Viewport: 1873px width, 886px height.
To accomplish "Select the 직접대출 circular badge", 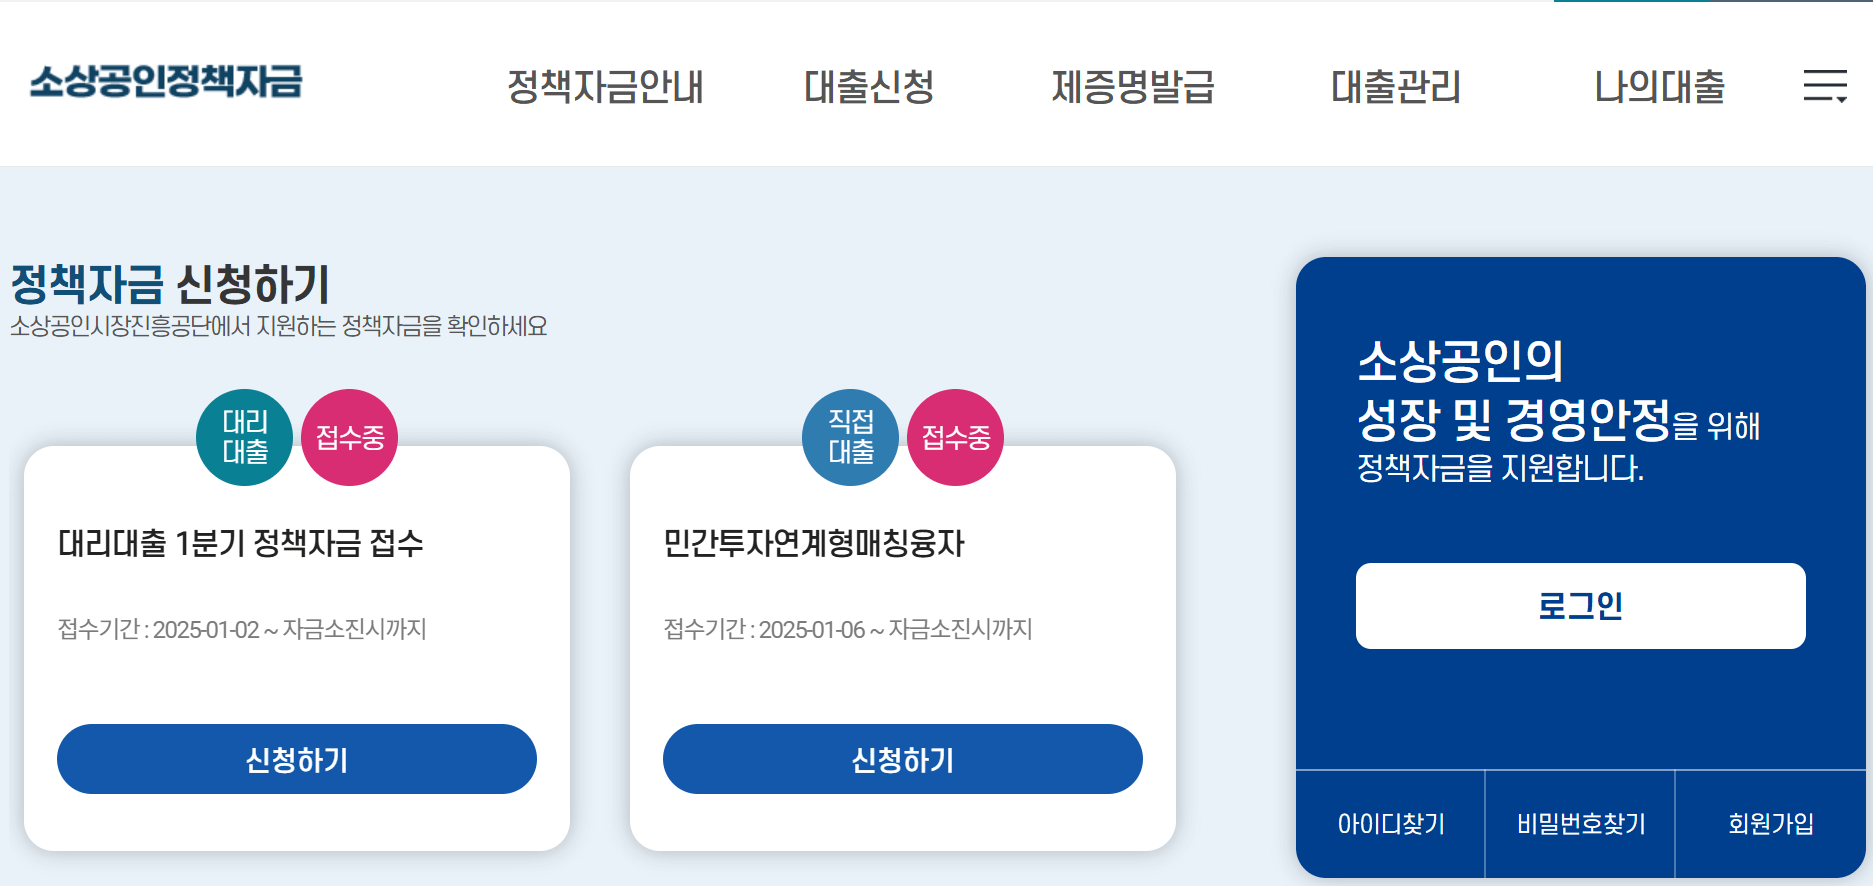I will (851, 437).
